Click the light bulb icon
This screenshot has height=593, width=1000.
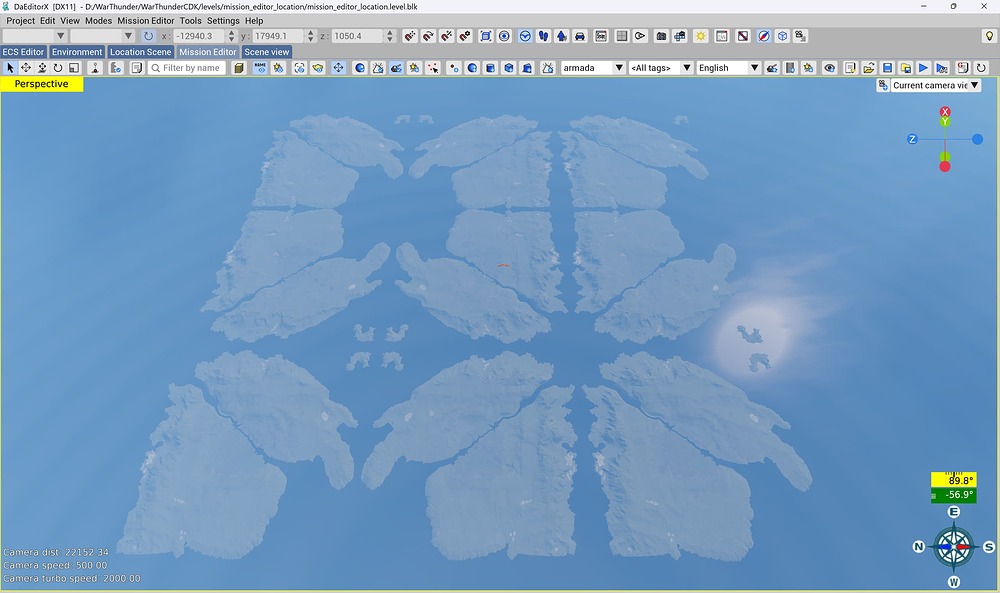coord(989,36)
